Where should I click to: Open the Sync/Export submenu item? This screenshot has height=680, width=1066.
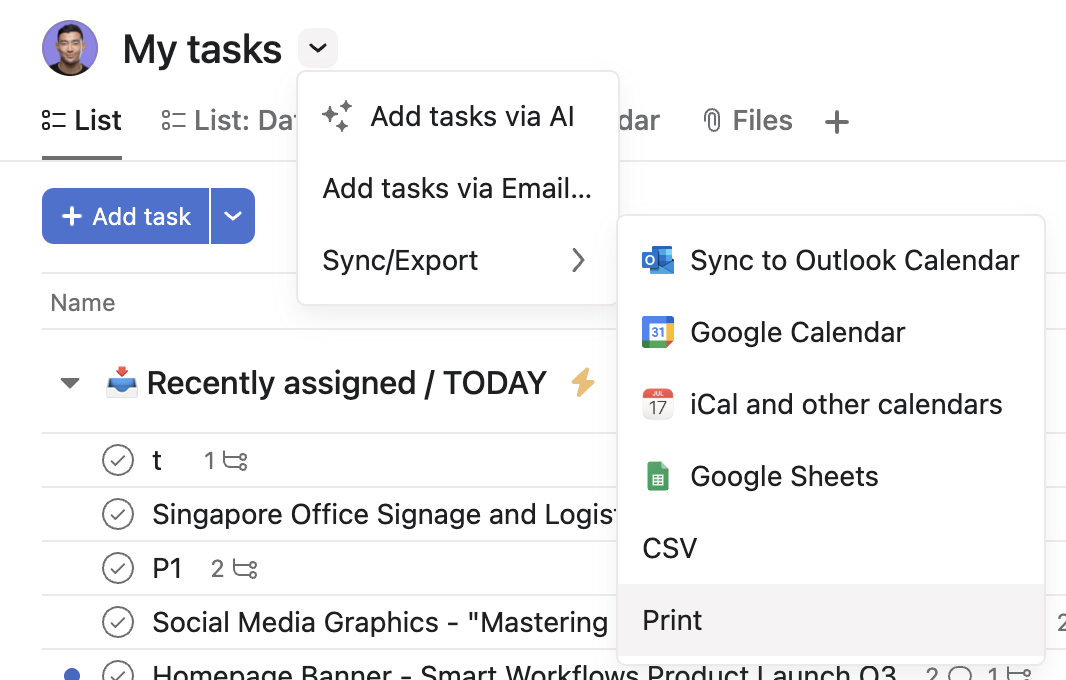click(458, 260)
